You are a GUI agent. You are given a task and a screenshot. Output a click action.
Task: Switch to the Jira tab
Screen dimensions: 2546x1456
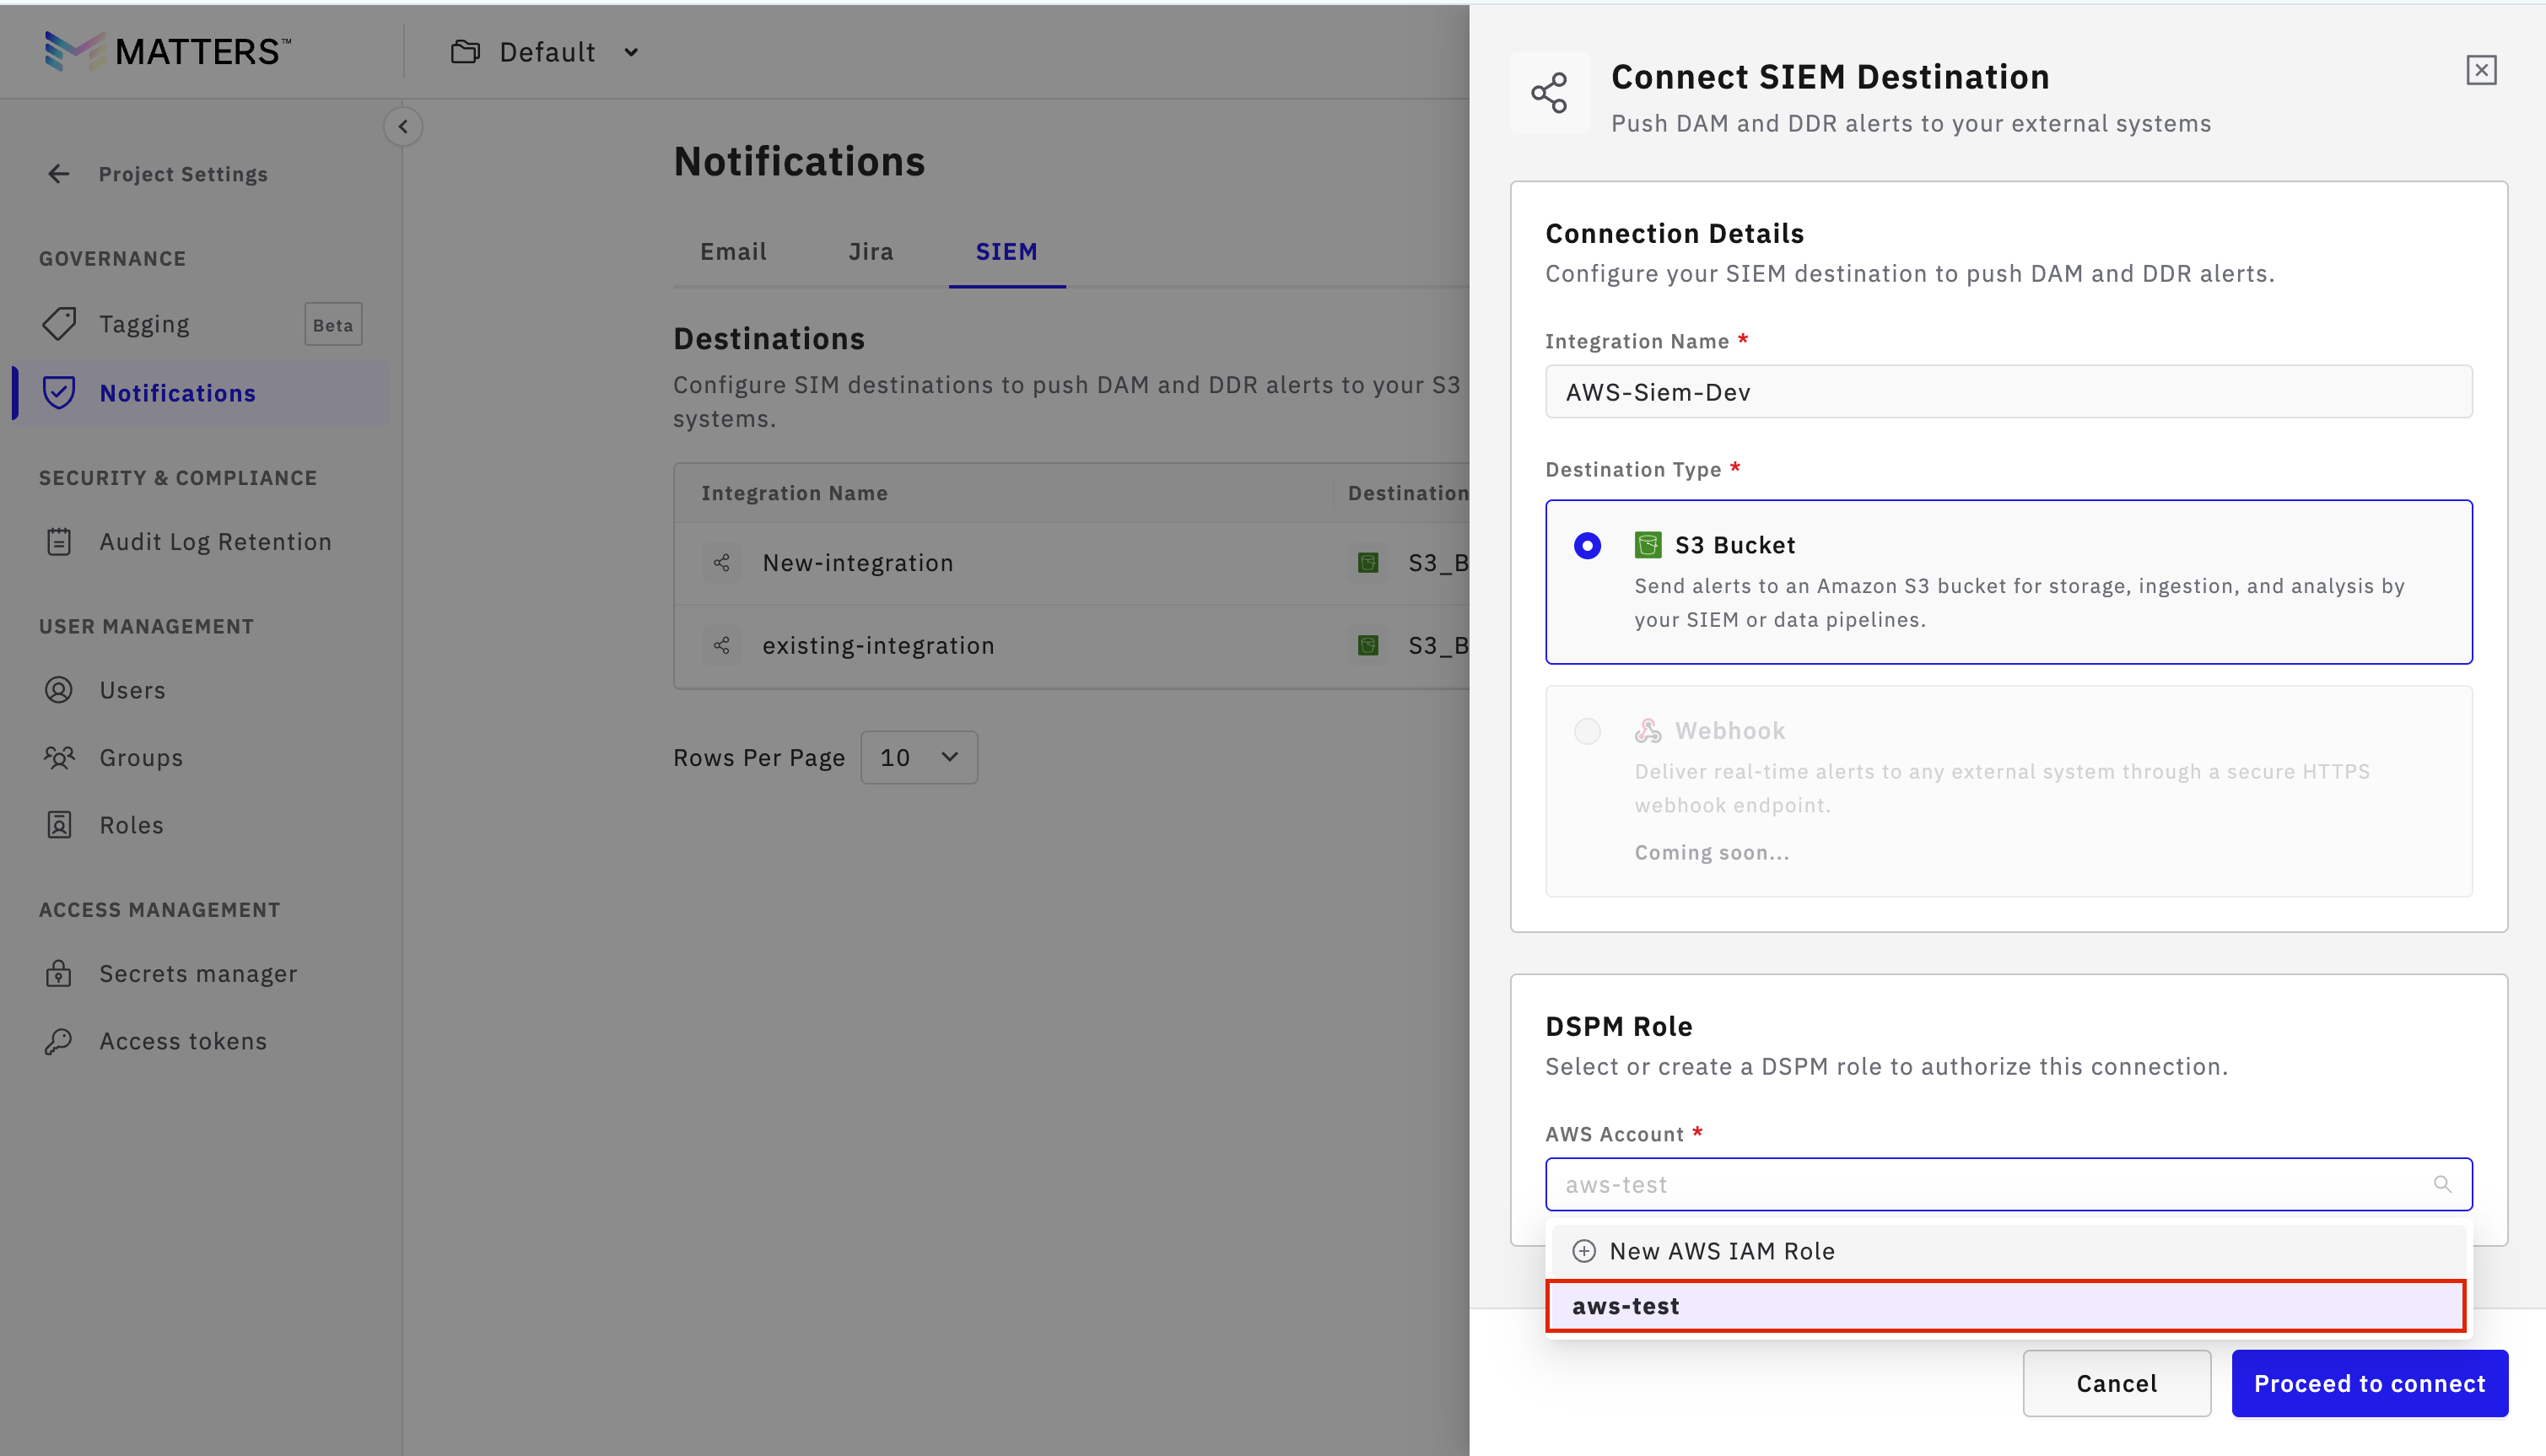click(870, 252)
